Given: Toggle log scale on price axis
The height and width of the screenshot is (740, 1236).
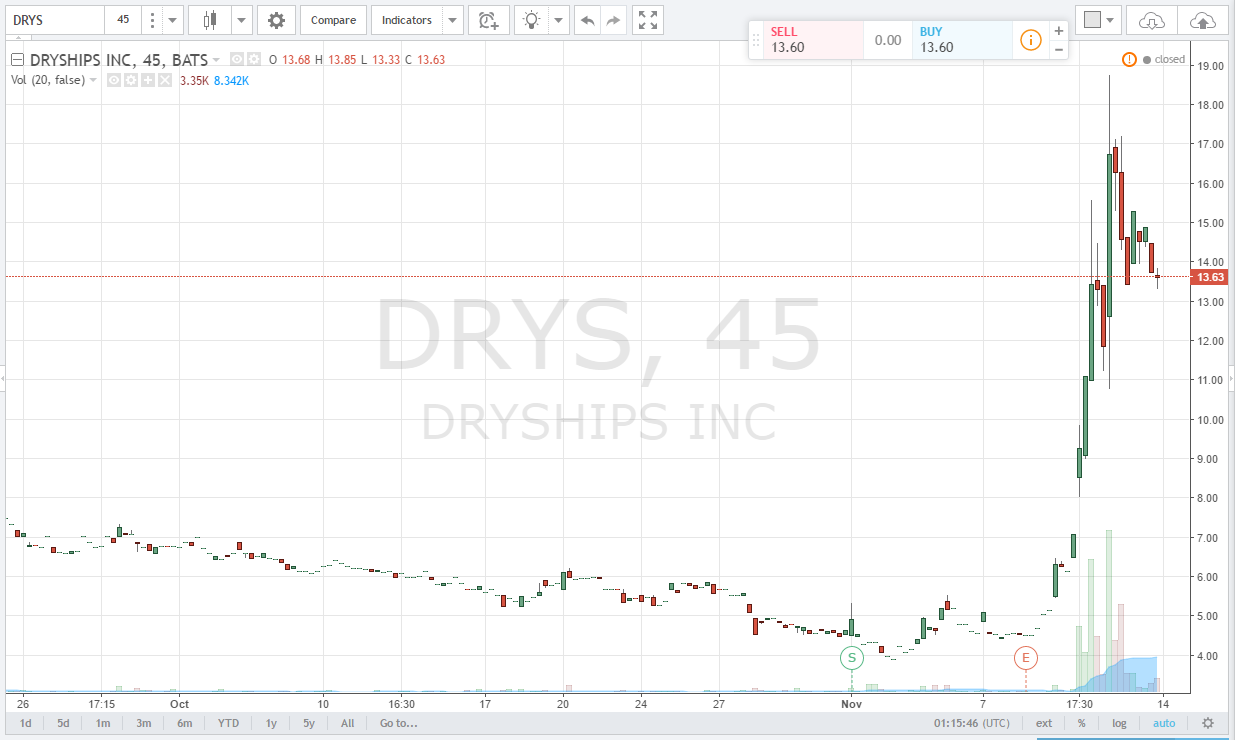Looking at the screenshot, I should pos(1118,723).
